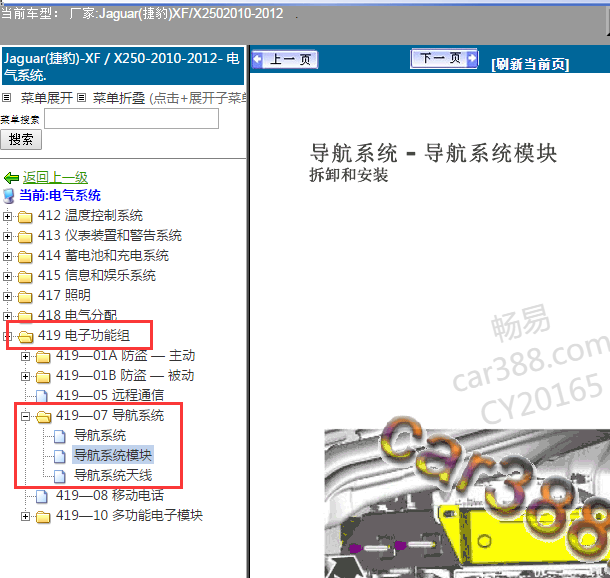This screenshot has width=610, height=578.
Task: Click document icon for 419—08 移动电话
Action: [42, 496]
